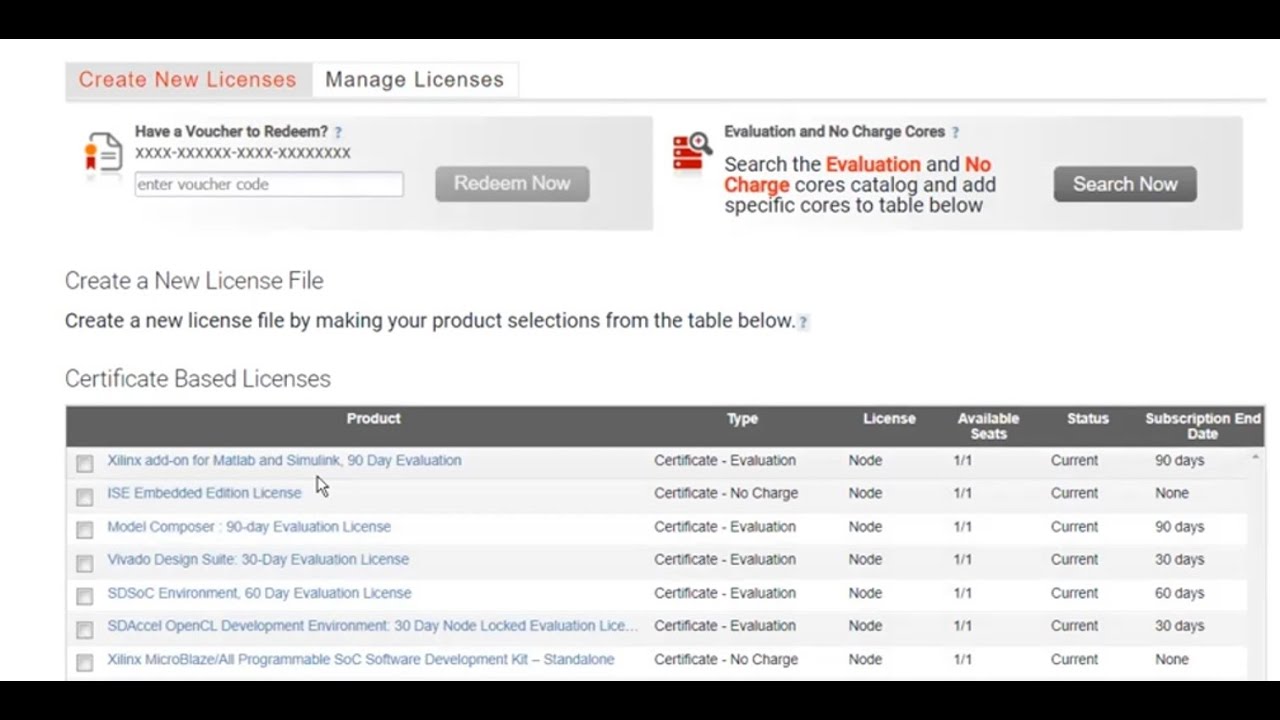Click the 'Create a New License File' heading
1280x720 pixels.
(194, 281)
